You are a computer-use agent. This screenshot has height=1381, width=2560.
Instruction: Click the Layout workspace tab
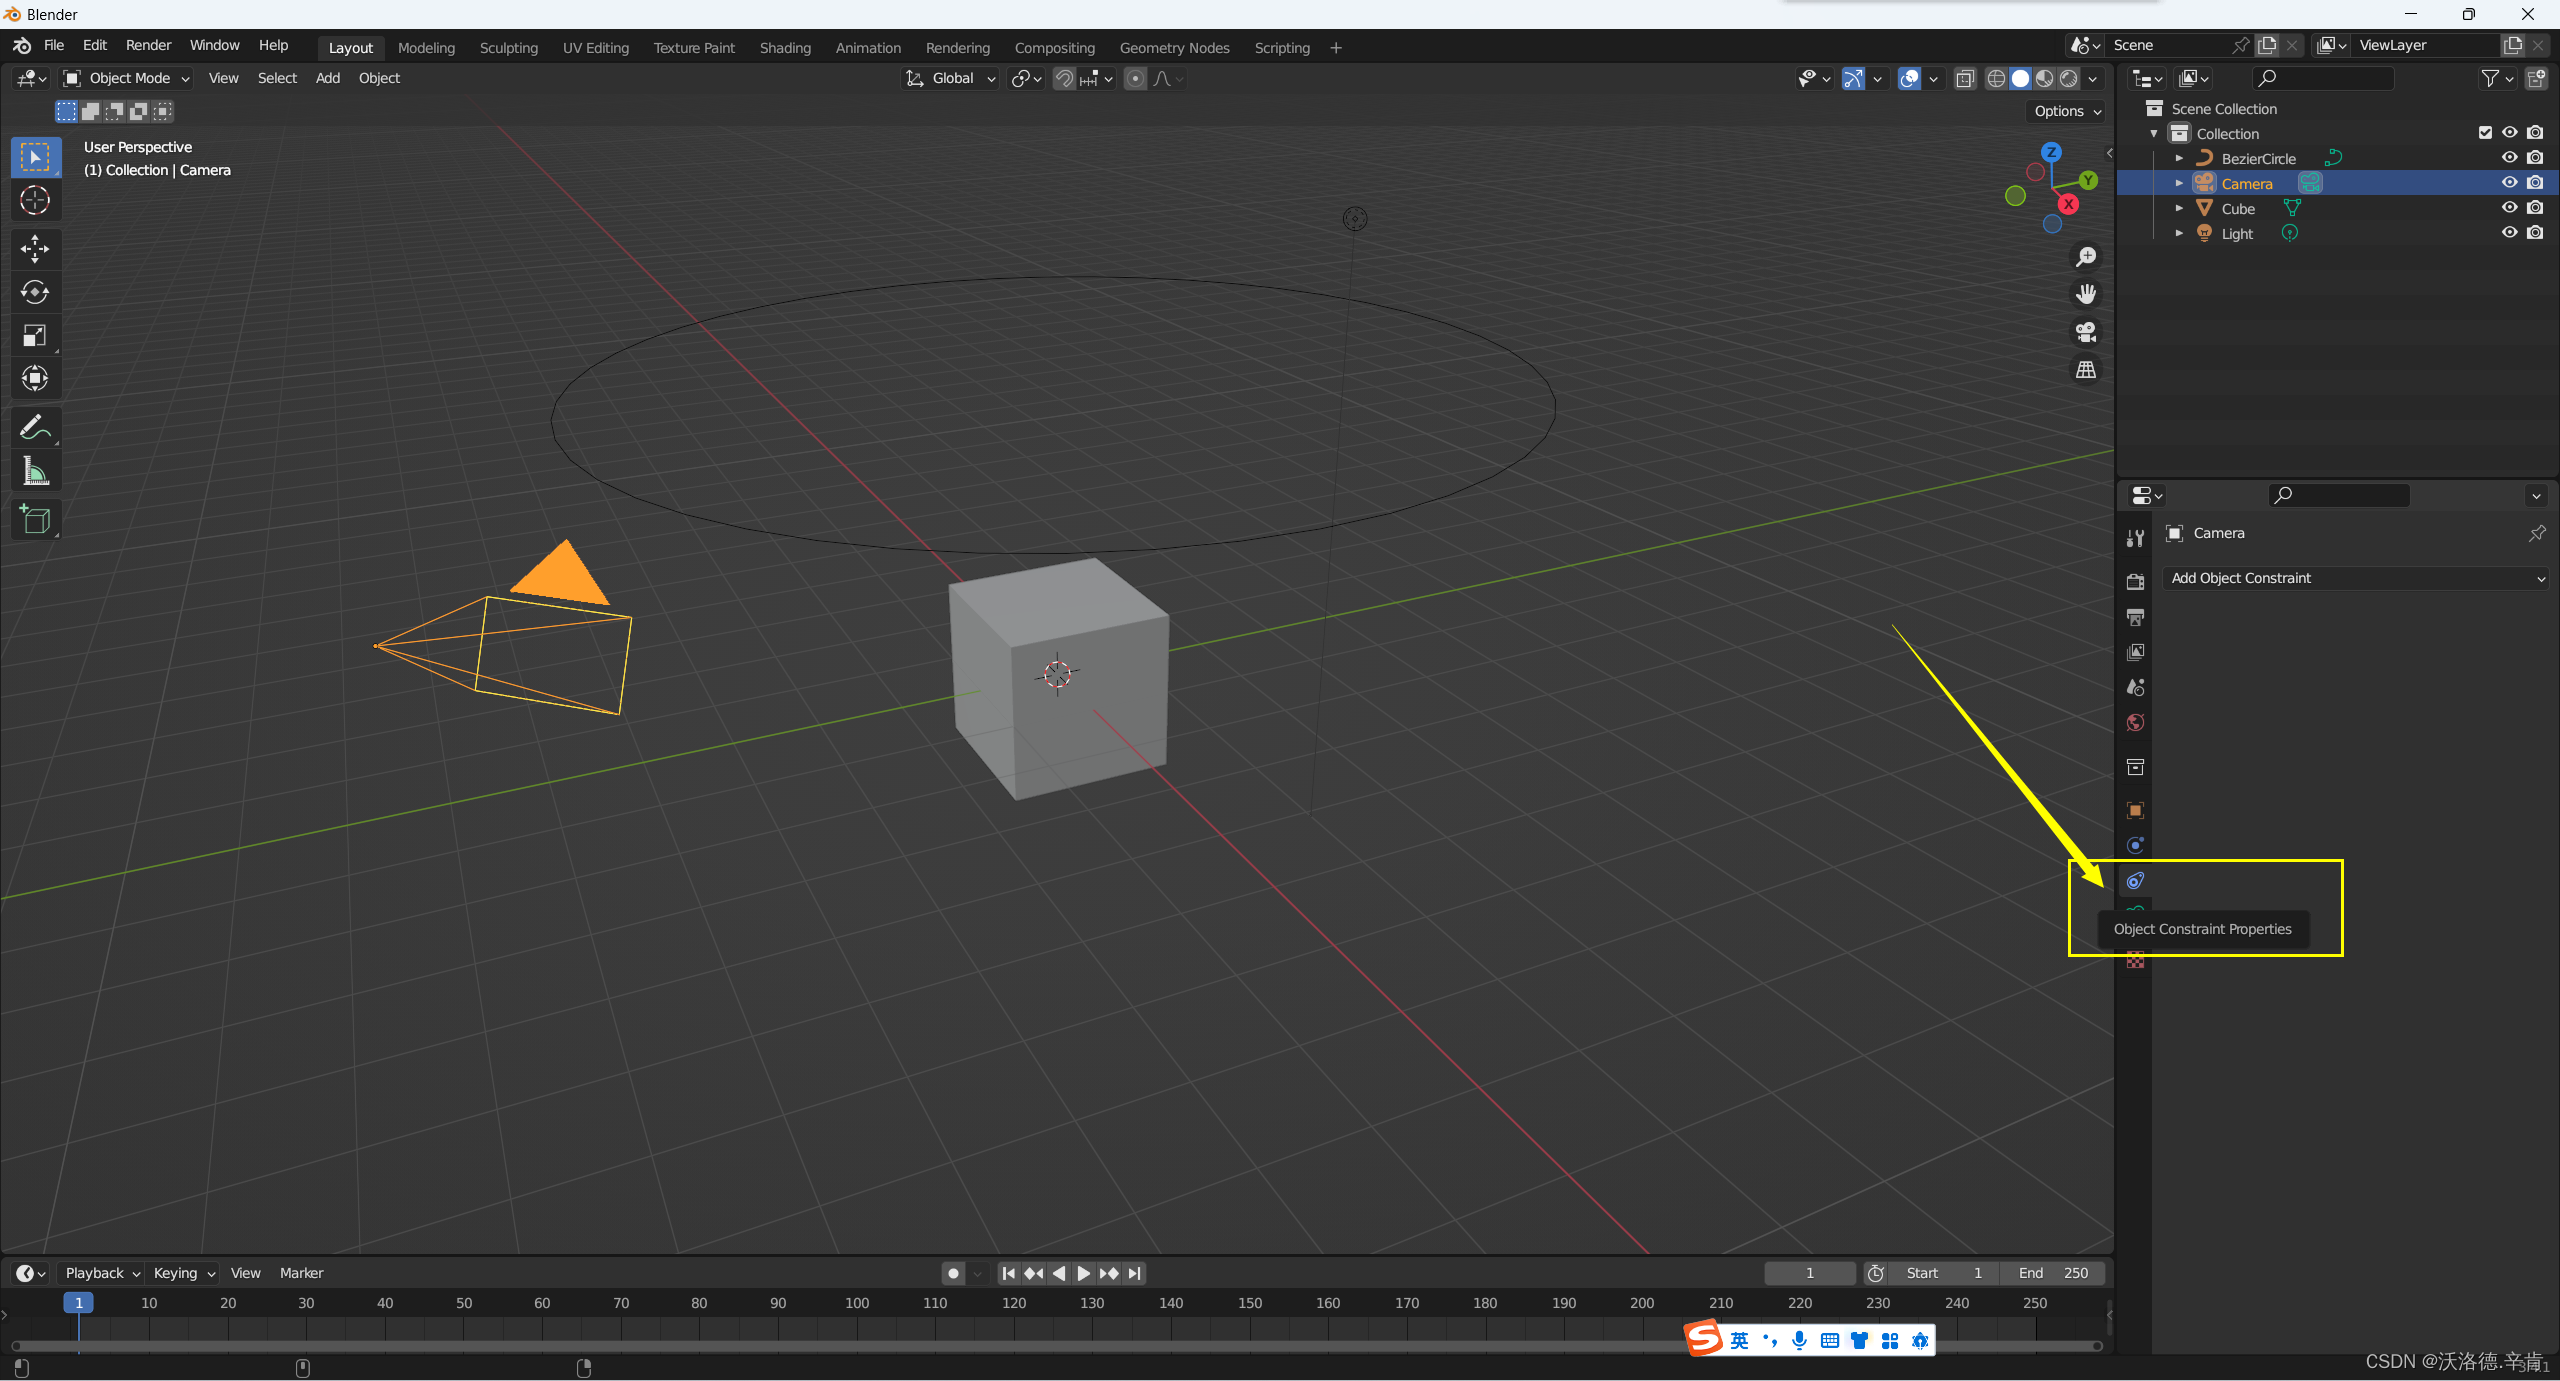[x=348, y=46]
